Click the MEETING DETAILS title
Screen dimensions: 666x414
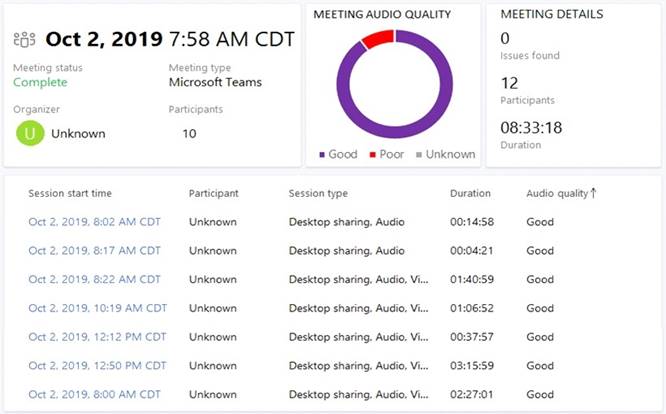(x=552, y=14)
